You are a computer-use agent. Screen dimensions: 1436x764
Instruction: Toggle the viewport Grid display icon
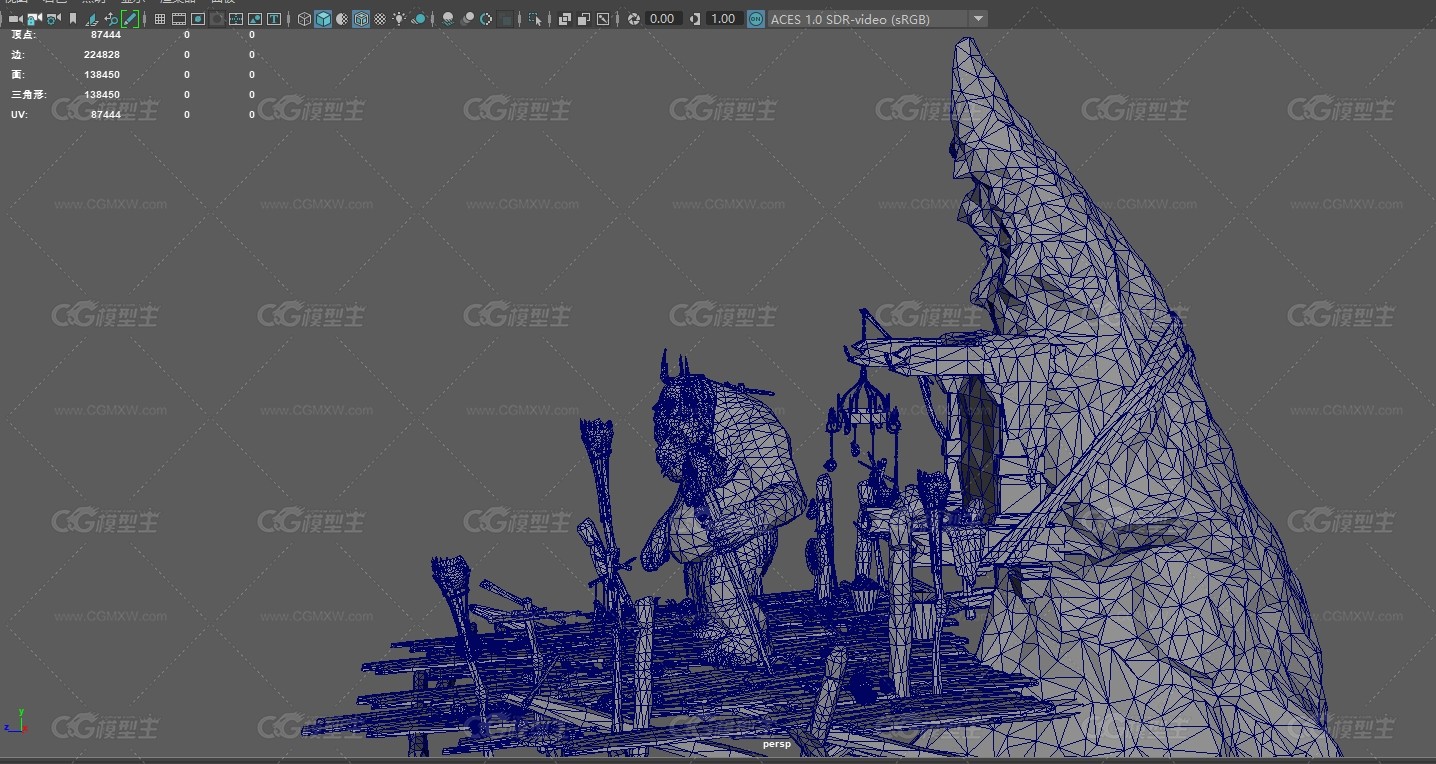click(x=159, y=19)
